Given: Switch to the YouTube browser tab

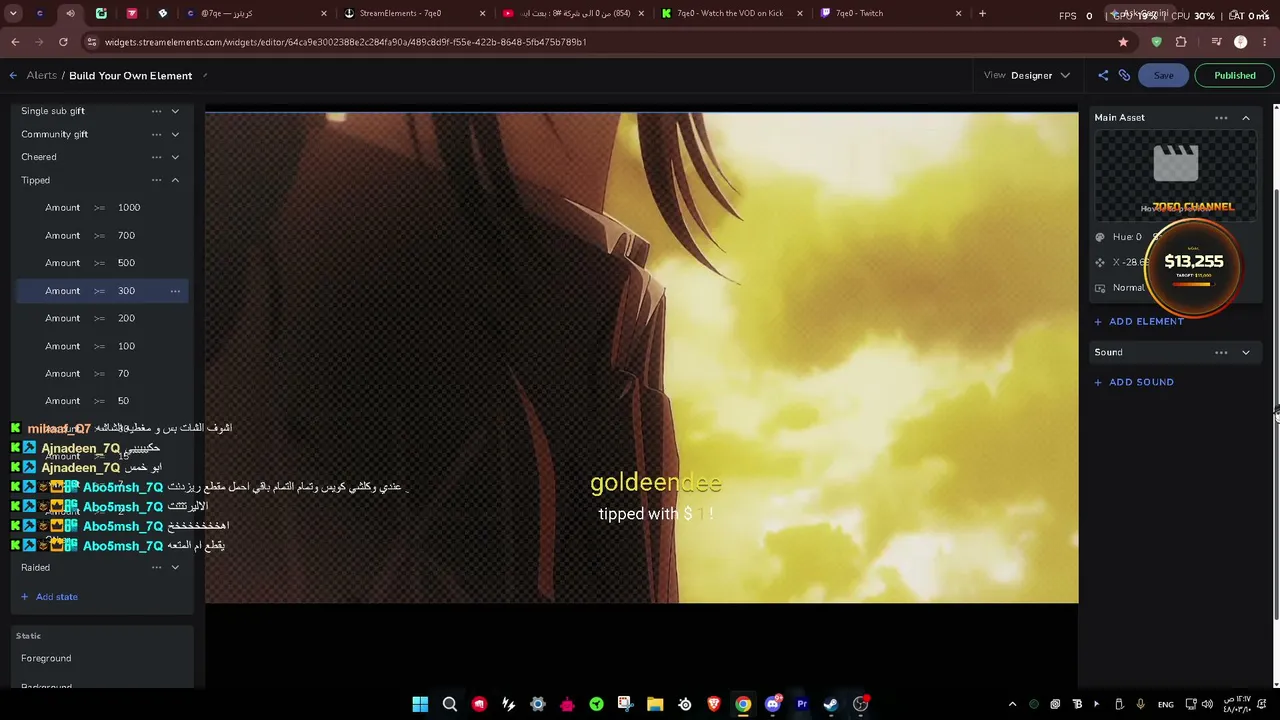Looking at the screenshot, I should tap(573, 13).
